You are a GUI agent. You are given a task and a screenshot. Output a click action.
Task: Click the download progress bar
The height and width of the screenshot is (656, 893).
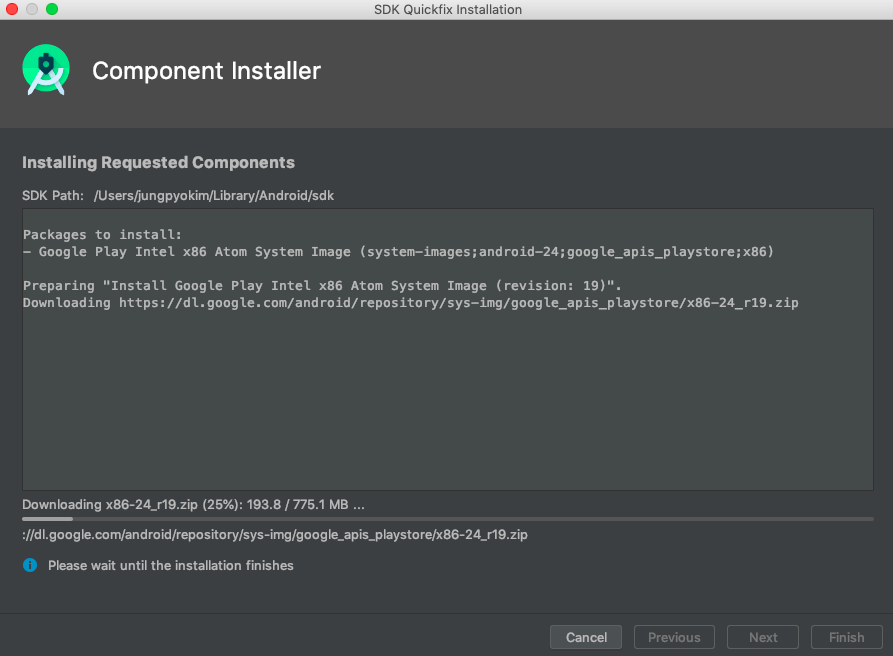point(447,519)
